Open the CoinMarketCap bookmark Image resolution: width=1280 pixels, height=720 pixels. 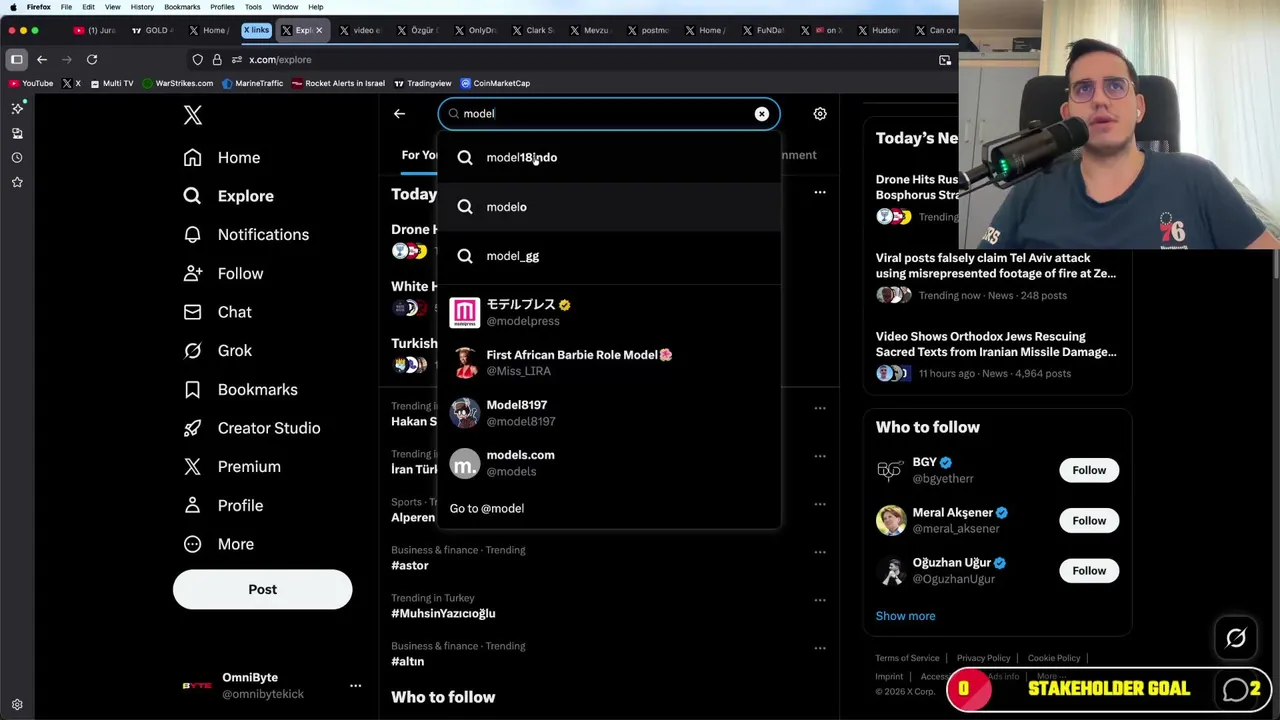pos(495,83)
